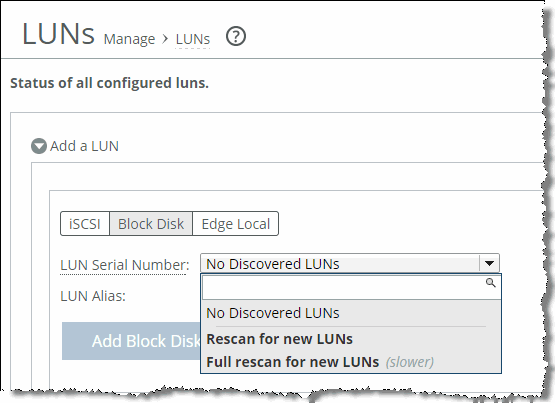Select Full rescan for new LUNs option
The height and width of the screenshot is (403, 555).
(x=292, y=362)
